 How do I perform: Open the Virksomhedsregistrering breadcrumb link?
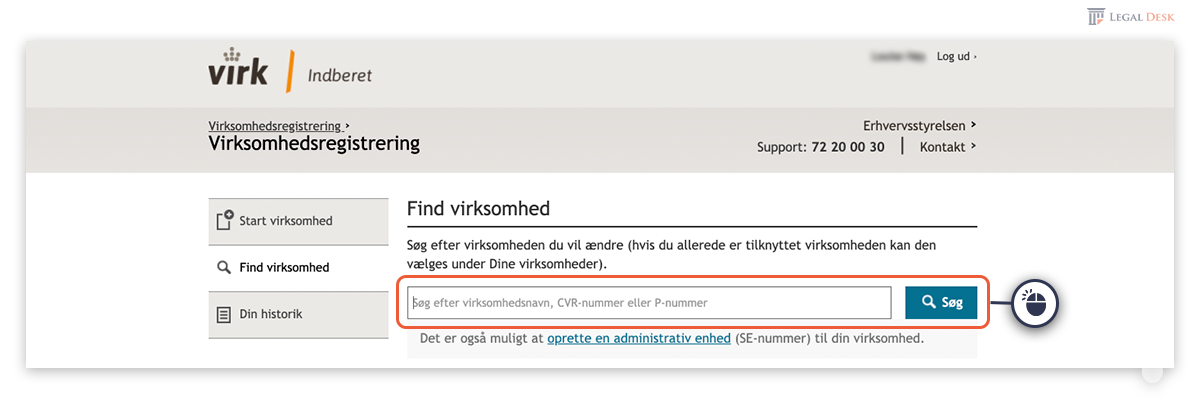[278, 126]
